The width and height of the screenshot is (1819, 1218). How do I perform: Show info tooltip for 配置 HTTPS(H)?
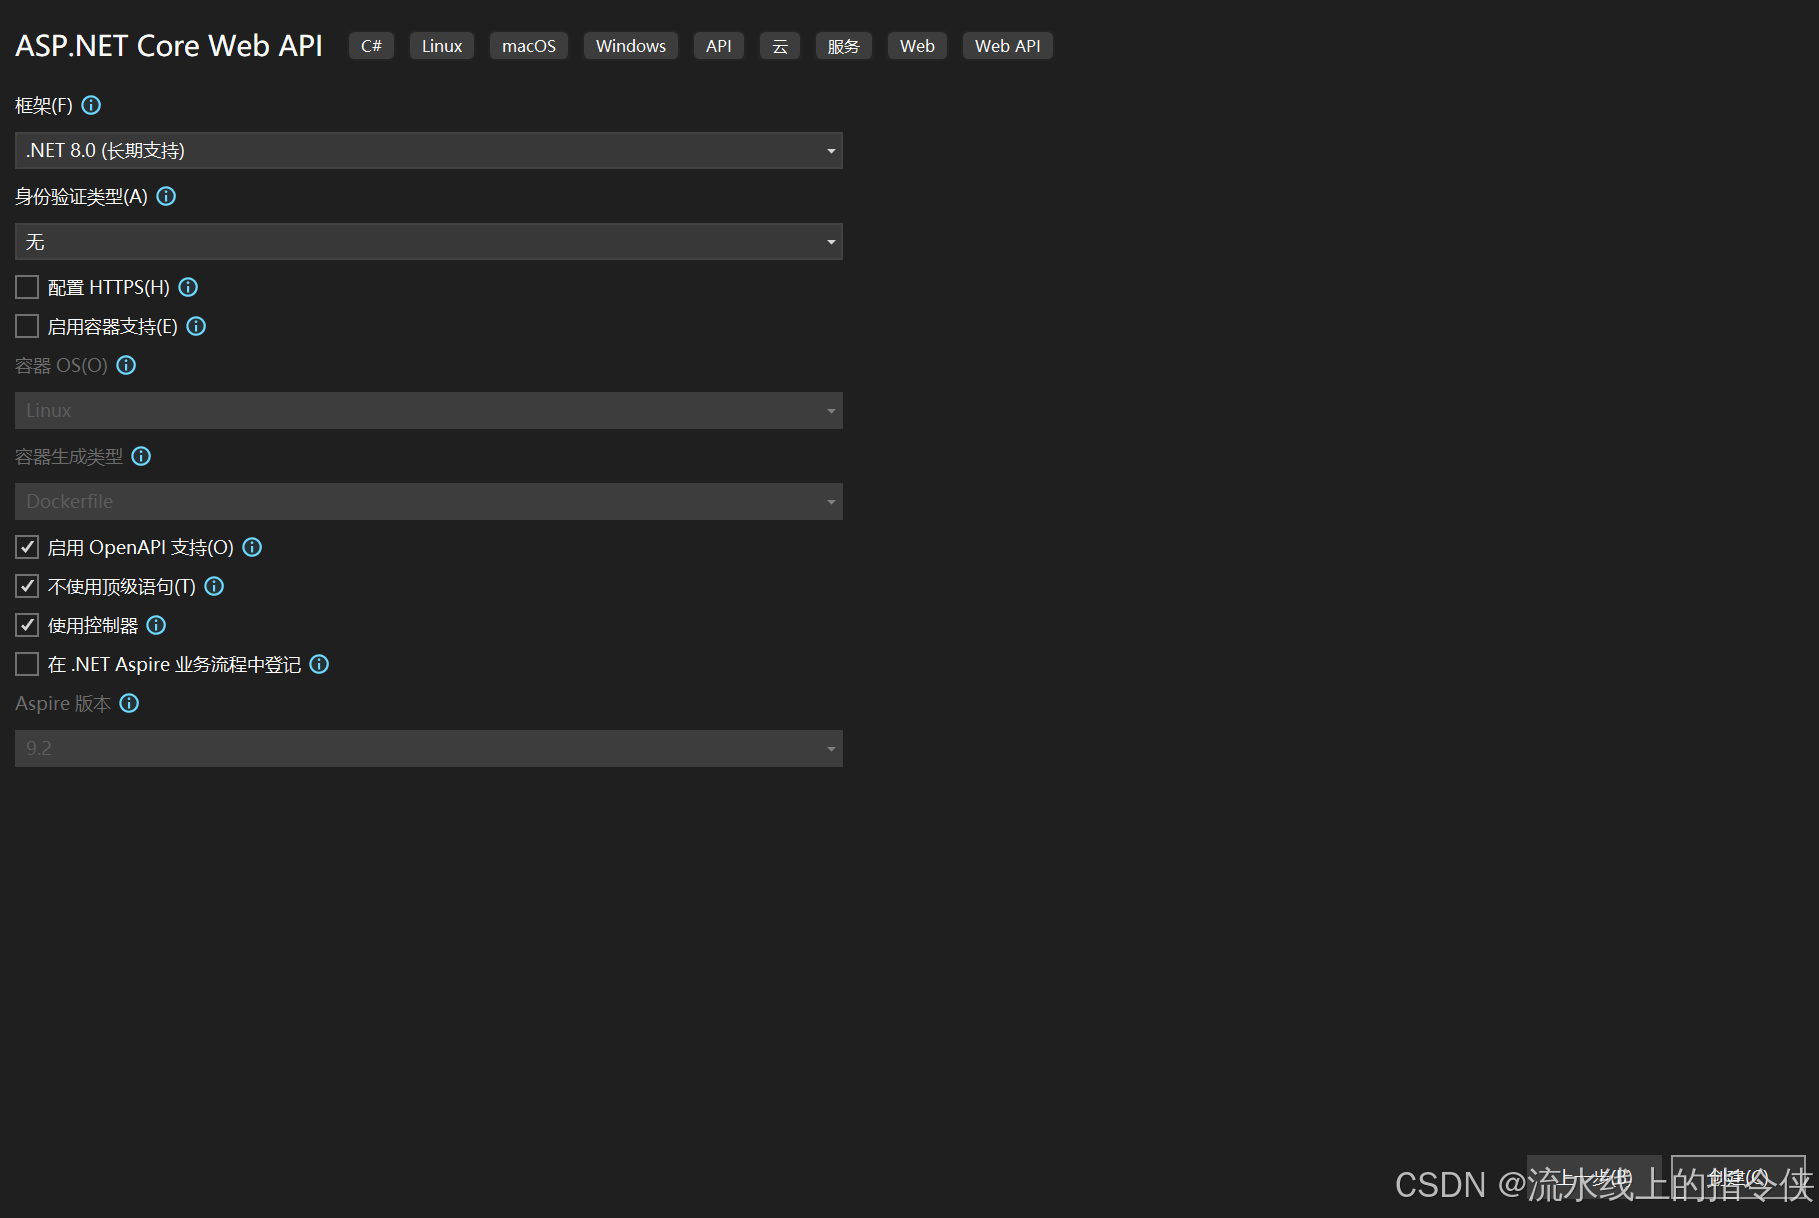pos(188,287)
